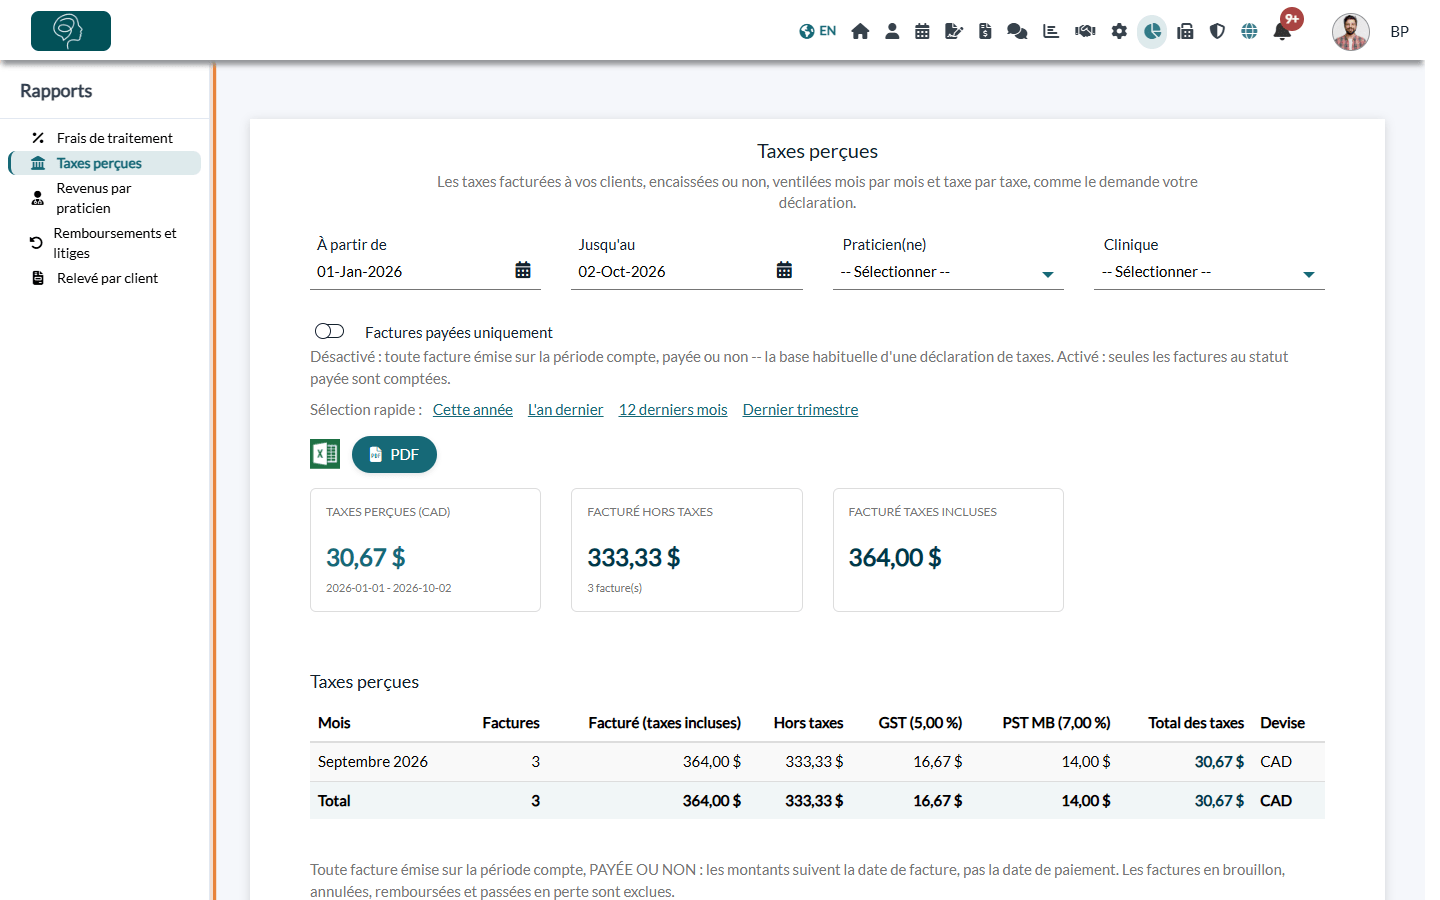Image resolution: width=1440 pixels, height=900 pixels.
Task: Open the notes signing pen icon
Action: (954, 31)
